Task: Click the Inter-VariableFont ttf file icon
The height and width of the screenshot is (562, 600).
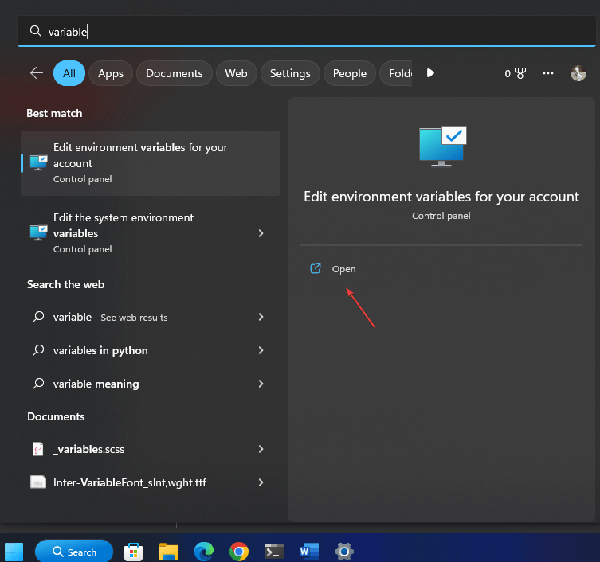Action: coord(38,482)
